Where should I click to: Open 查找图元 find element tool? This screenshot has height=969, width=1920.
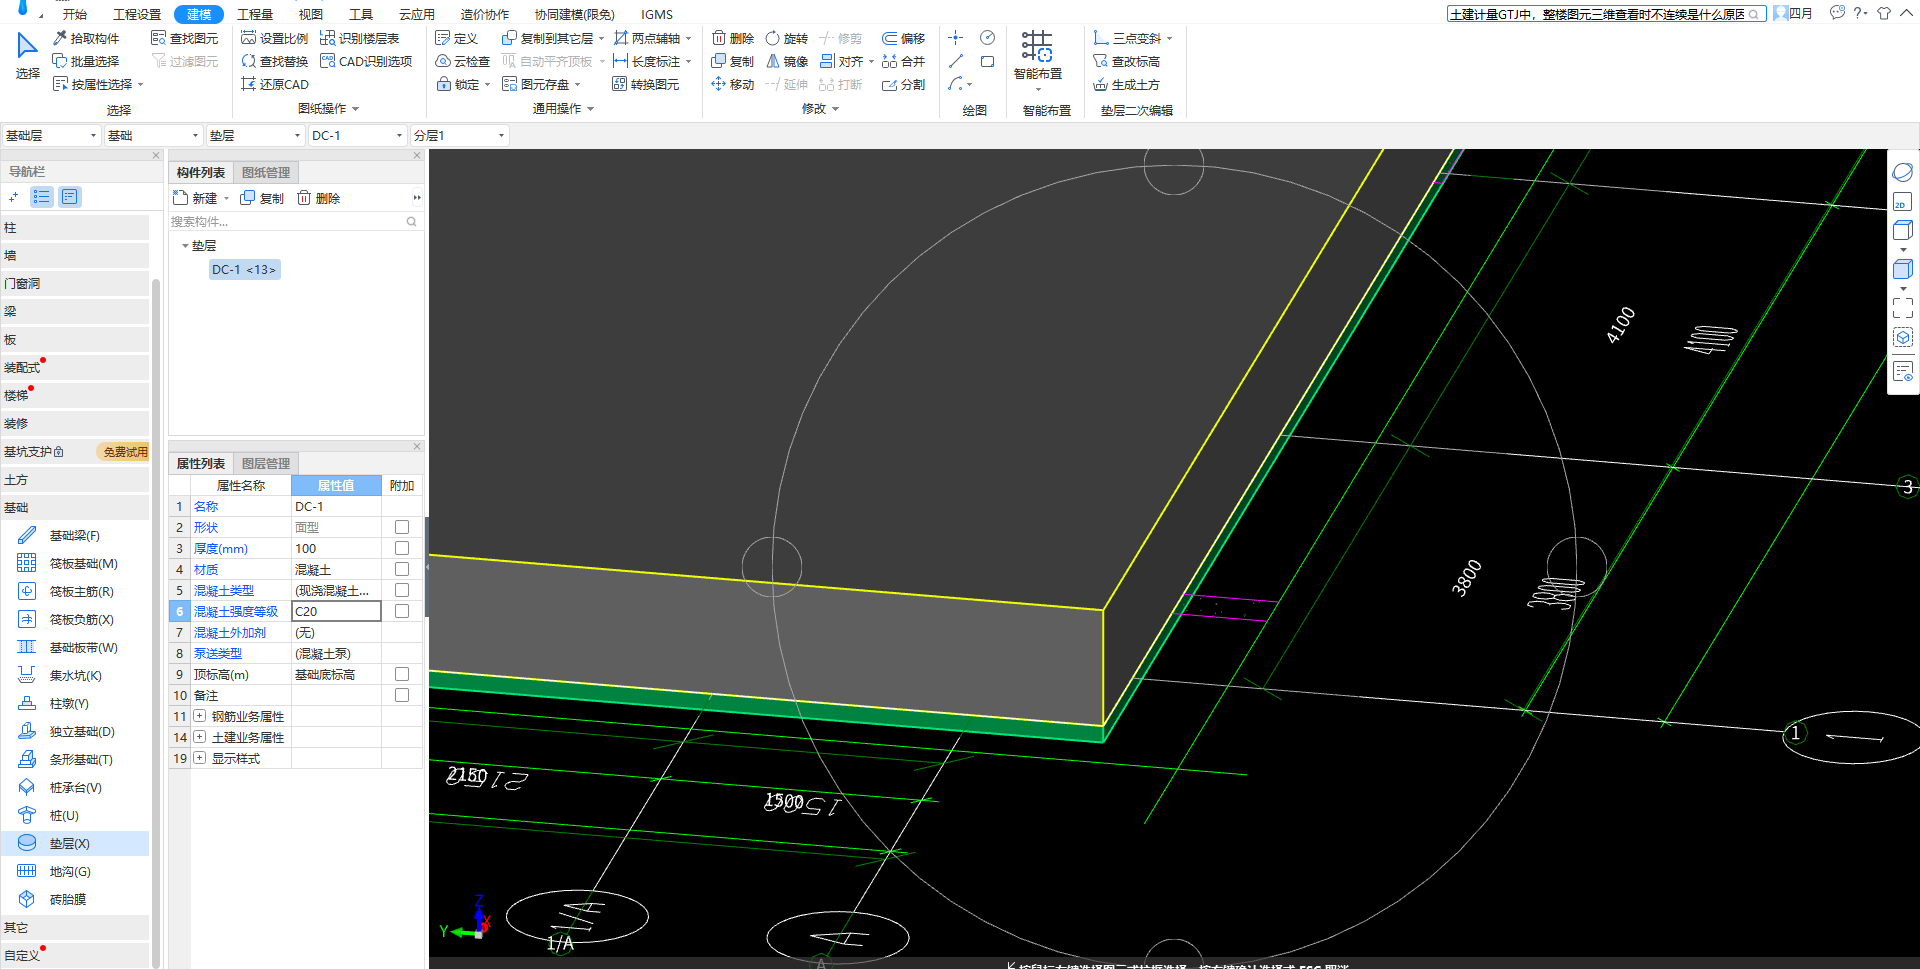coord(184,38)
